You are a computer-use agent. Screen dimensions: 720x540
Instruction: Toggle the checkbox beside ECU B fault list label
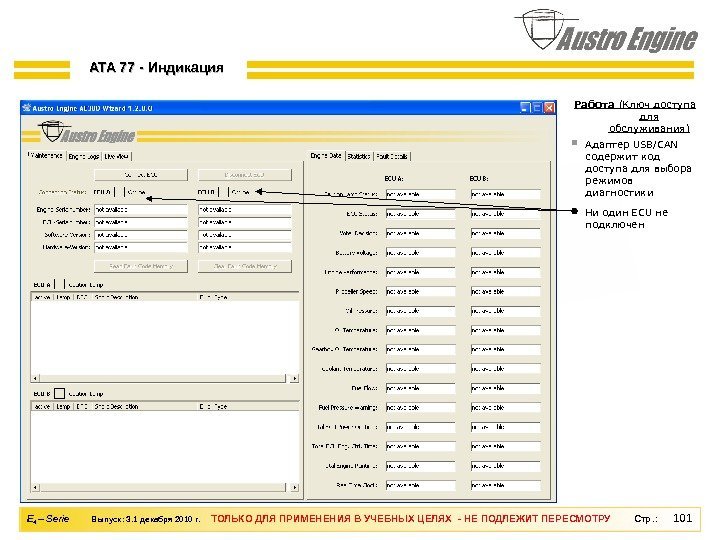pyautogui.click(x=60, y=394)
